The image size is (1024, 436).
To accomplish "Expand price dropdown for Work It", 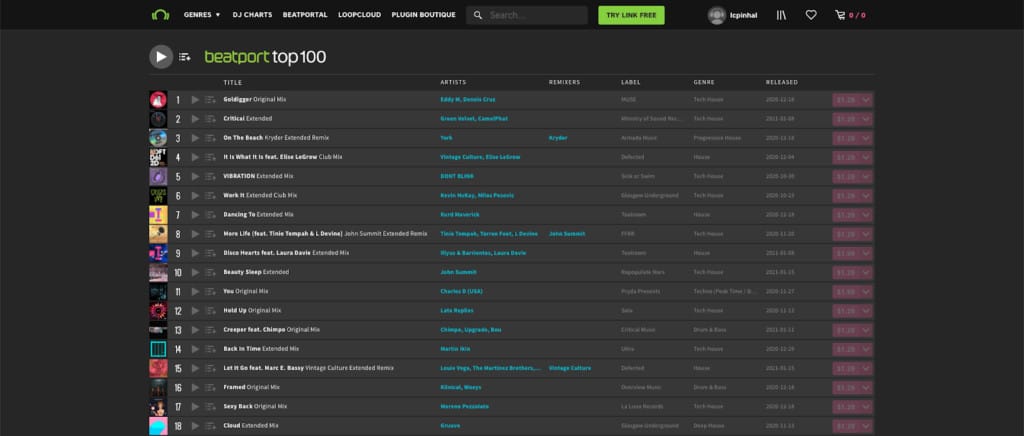I will click(x=866, y=195).
